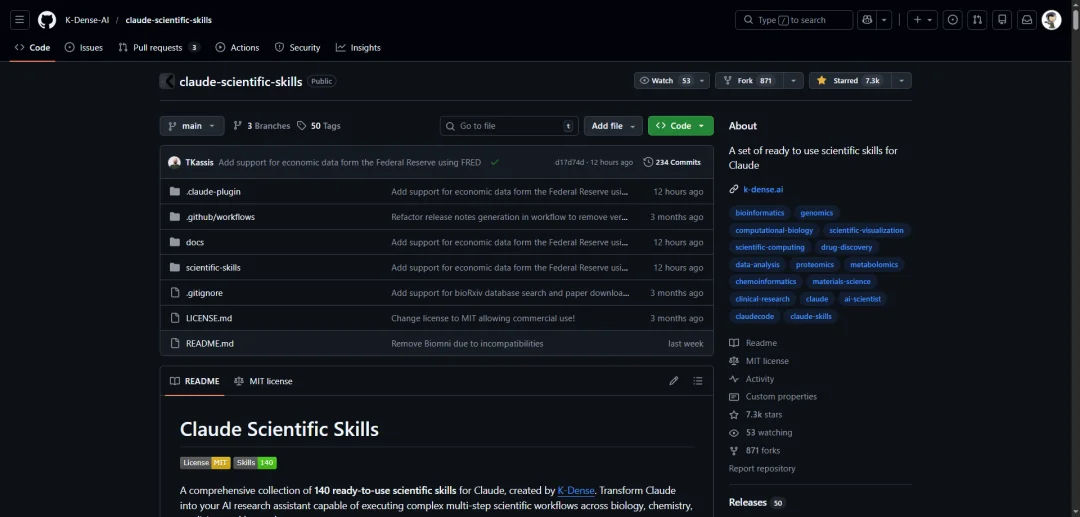Open the README outline list icon
Viewport: 1080px width, 517px height.
[x=698, y=381]
